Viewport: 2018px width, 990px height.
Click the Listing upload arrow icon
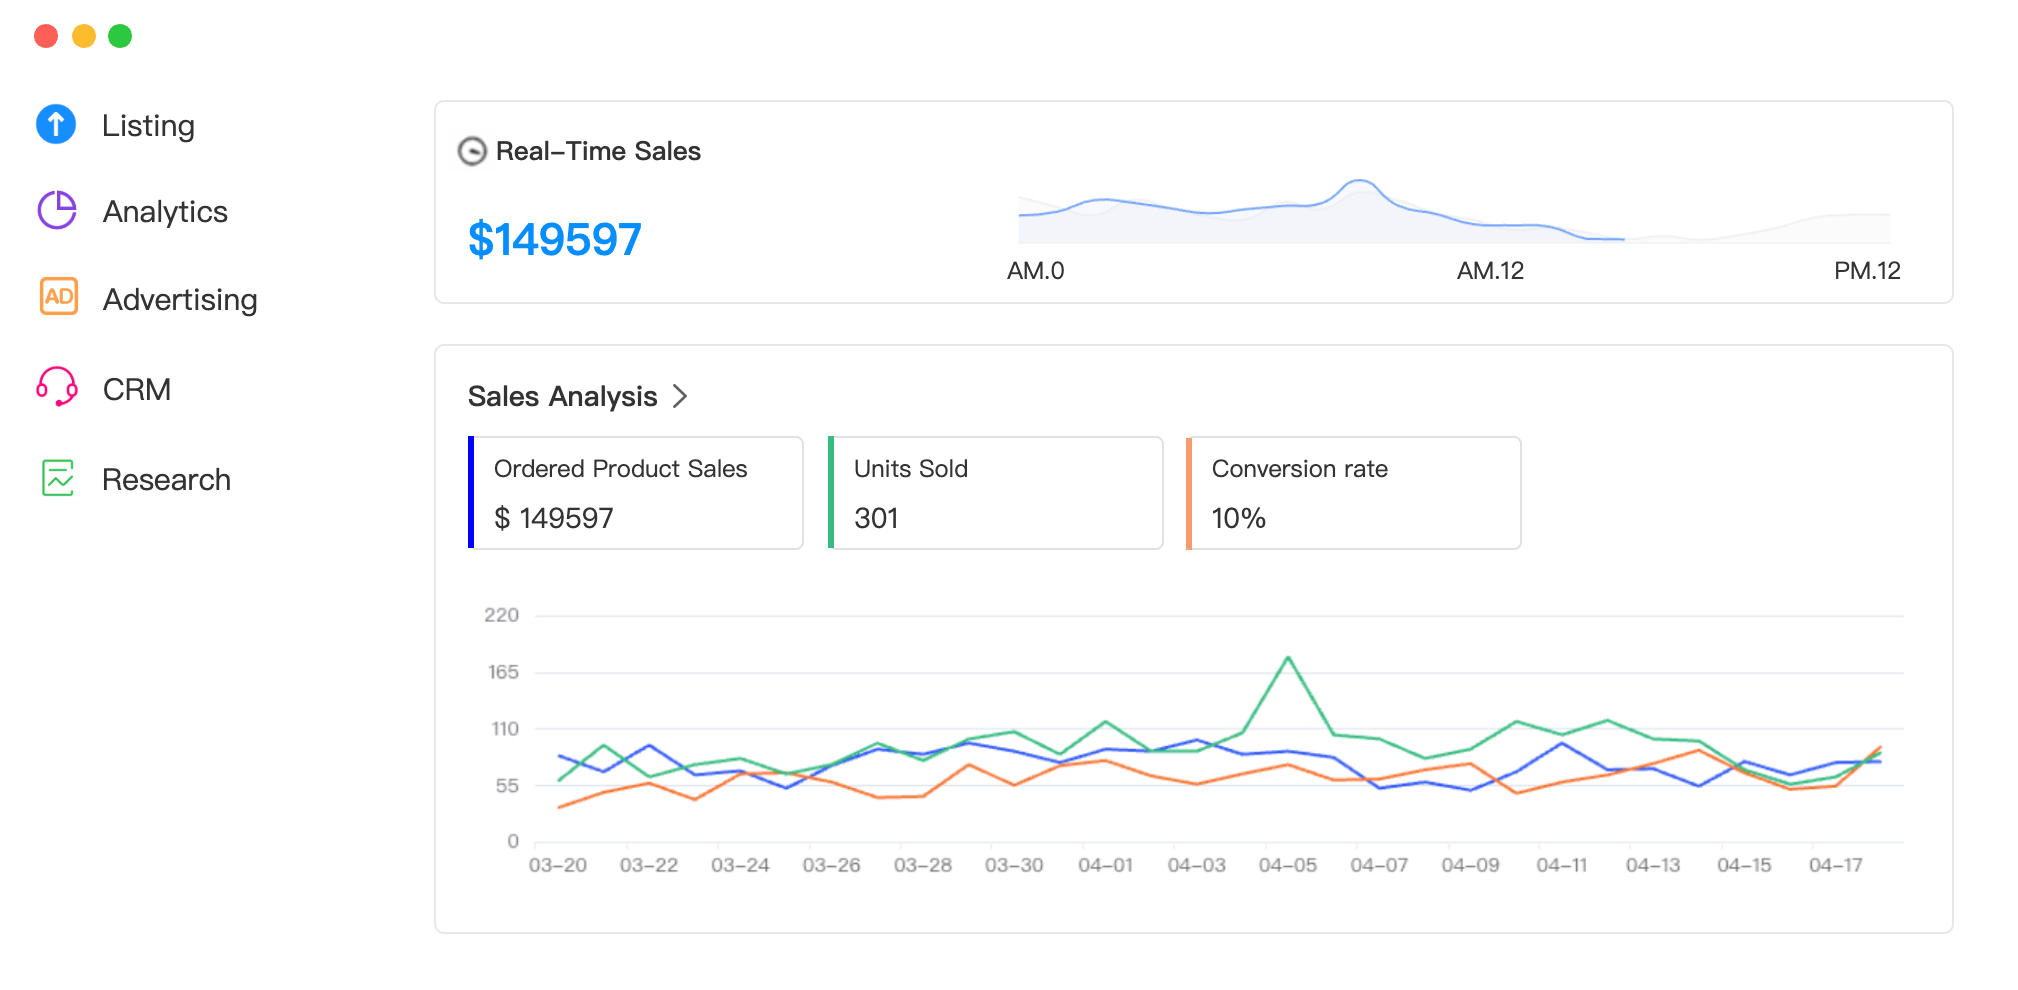pos(56,124)
